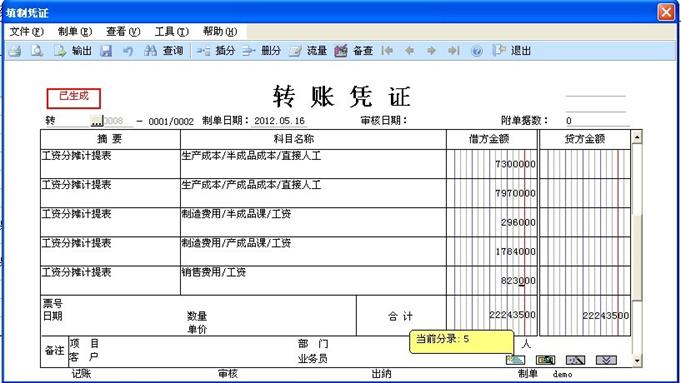Screen dimensions: 681x383
Task: Open print preview magnifier icon
Action: pos(37,51)
